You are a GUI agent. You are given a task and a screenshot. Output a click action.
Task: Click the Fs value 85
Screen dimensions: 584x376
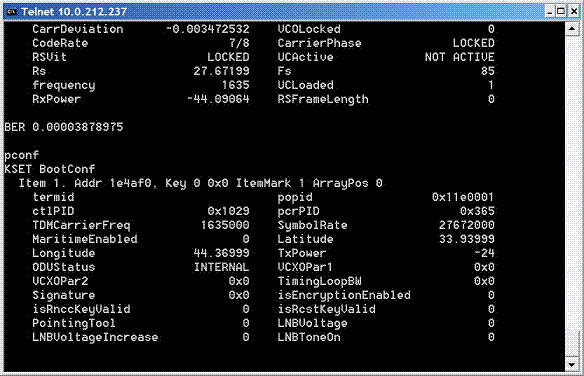pos(488,71)
